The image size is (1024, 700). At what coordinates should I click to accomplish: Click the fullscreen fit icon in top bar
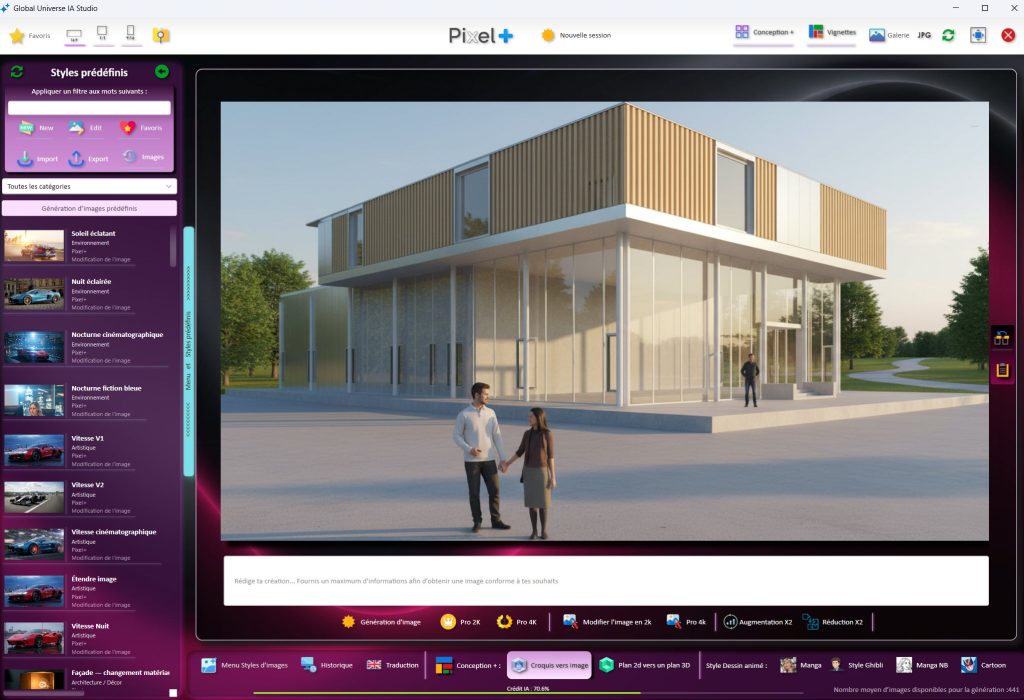[x=978, y=35]
